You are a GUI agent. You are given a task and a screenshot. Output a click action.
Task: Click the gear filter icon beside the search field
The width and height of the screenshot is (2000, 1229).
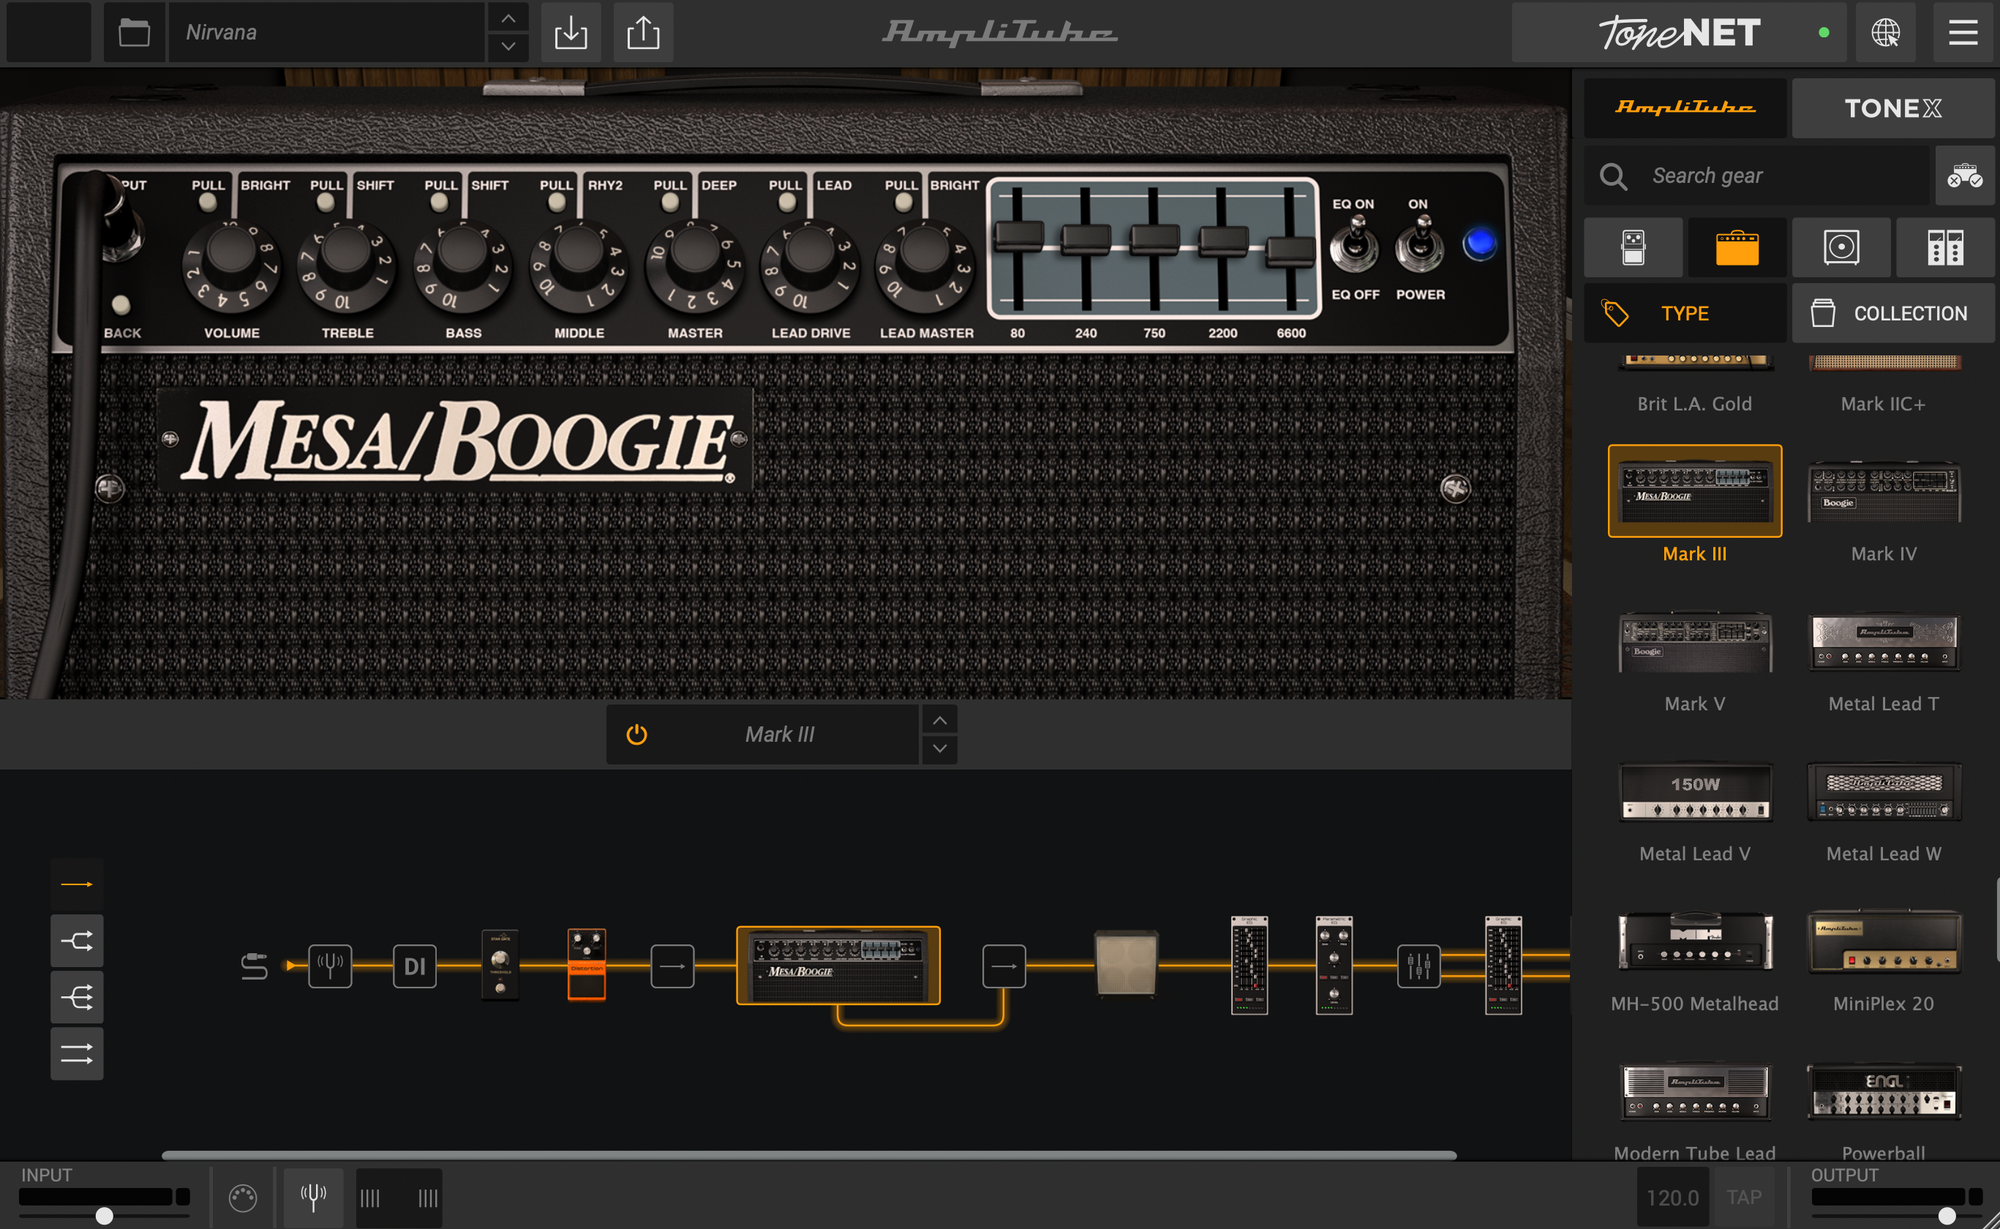(x=1964, y=175)
